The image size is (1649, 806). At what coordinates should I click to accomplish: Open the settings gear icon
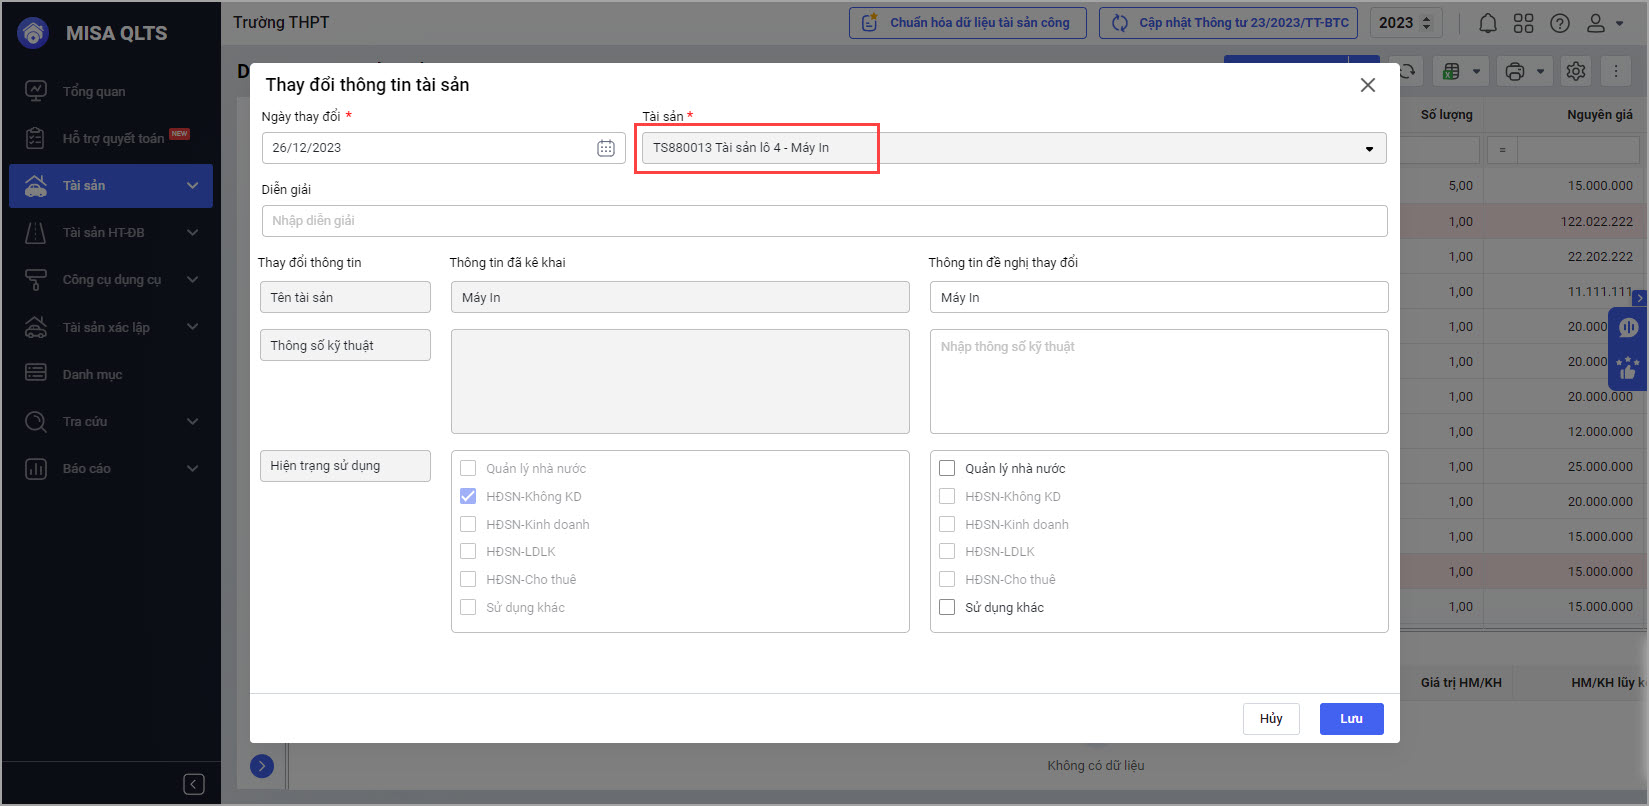pyautogui.click(x=1576, y=71)
